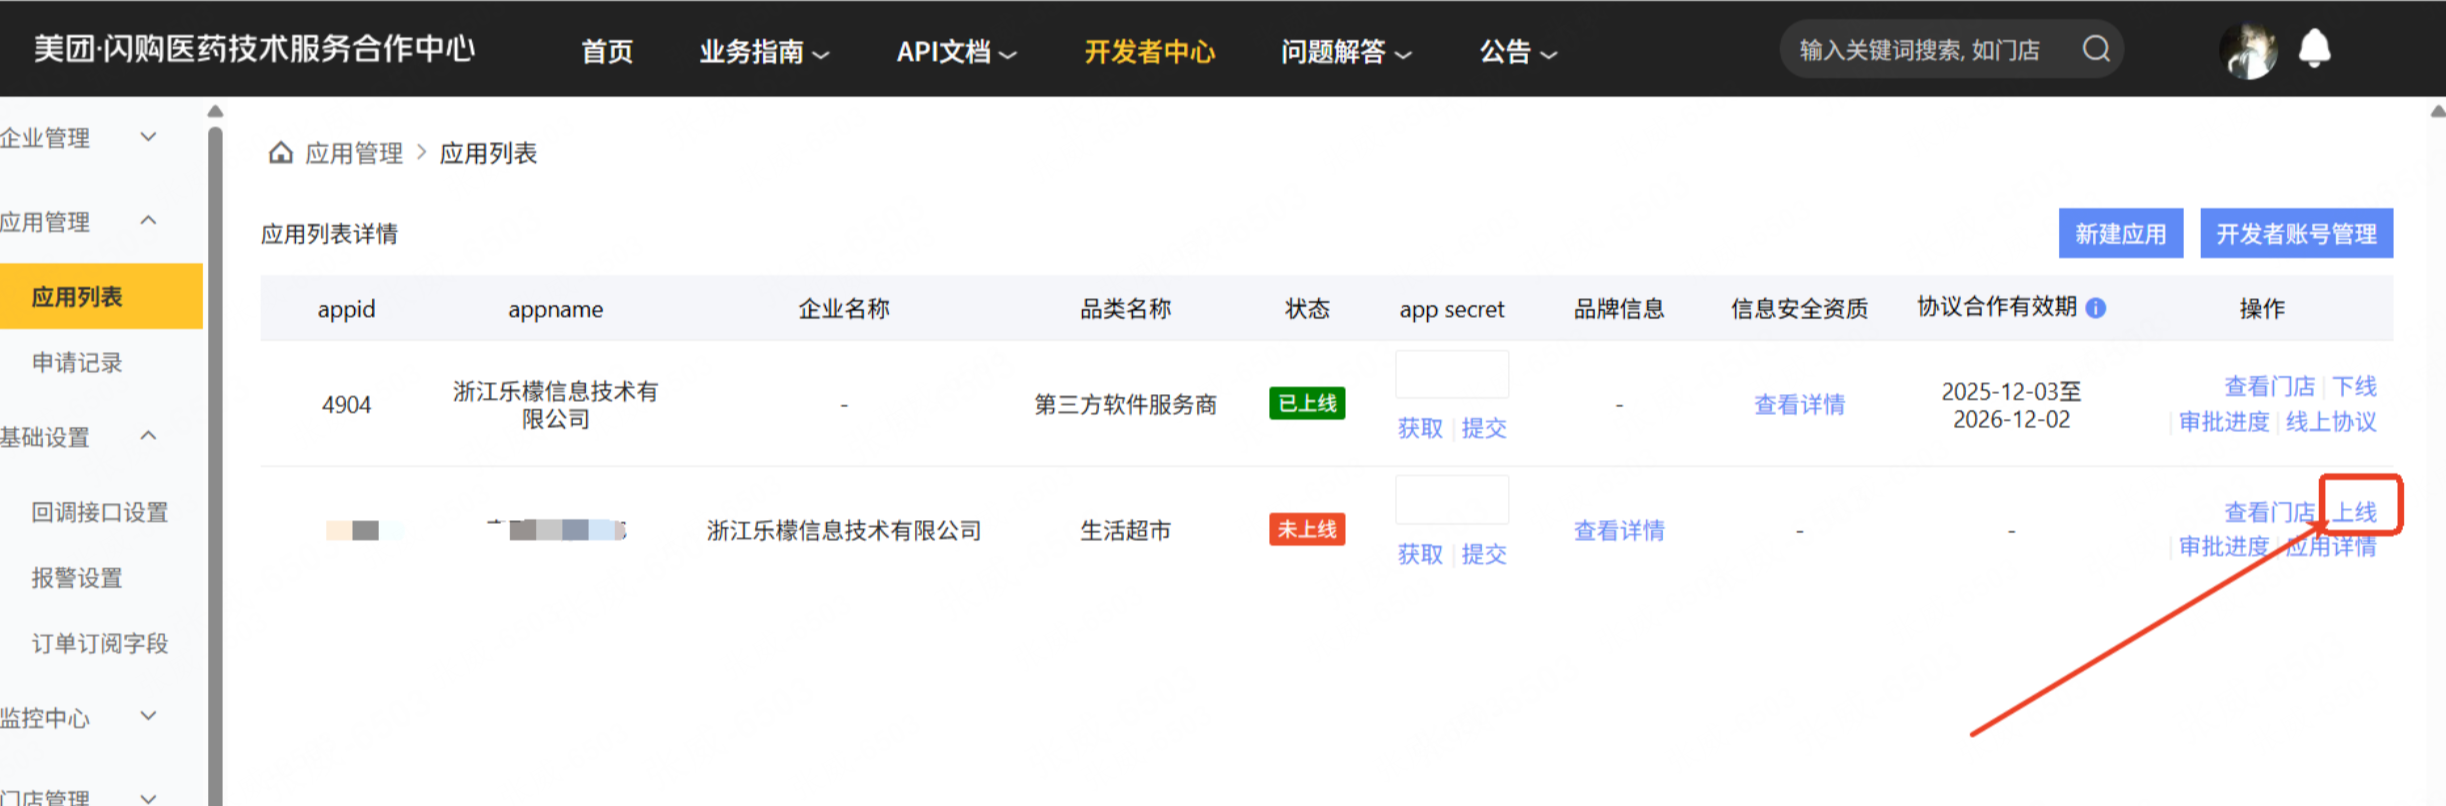This screenshot has height=806, width=2446.
Task: Click 获取 in the 生活超市 row
Action: pyautogui.click(x=1420, y=554)
